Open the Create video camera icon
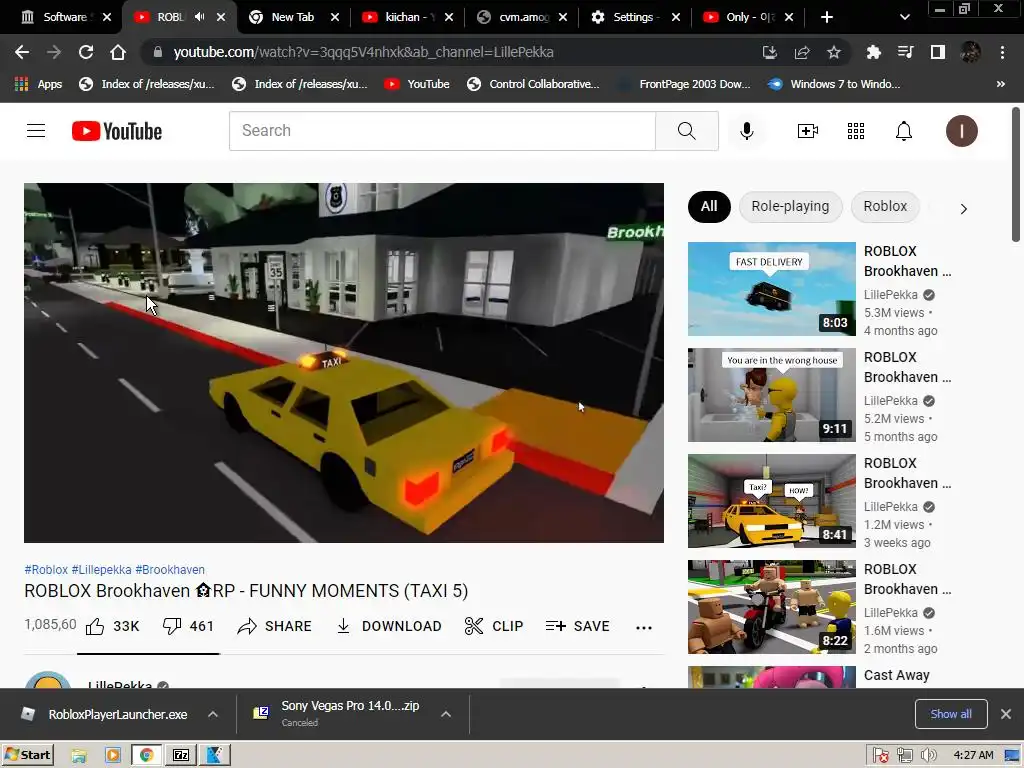Viewport: 1024px width, 768px height. point(808,131)
